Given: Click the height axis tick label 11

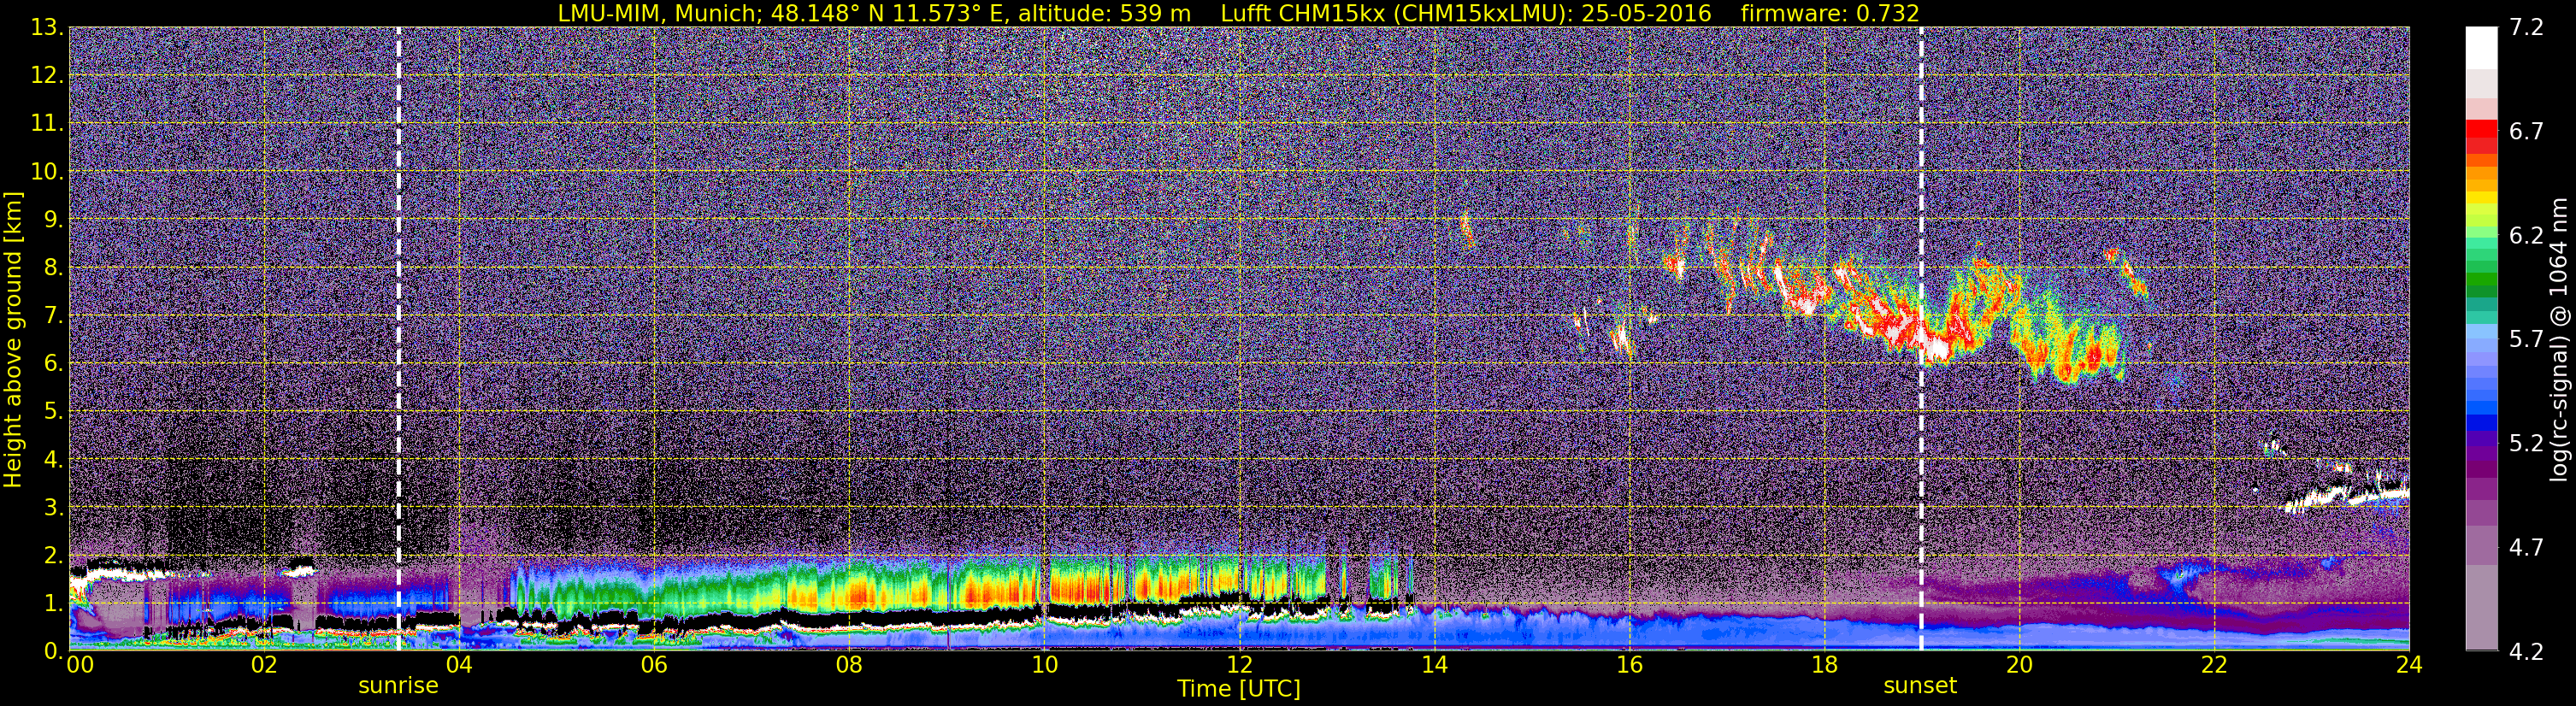Looking at the screenshot, I should [46, 123].
